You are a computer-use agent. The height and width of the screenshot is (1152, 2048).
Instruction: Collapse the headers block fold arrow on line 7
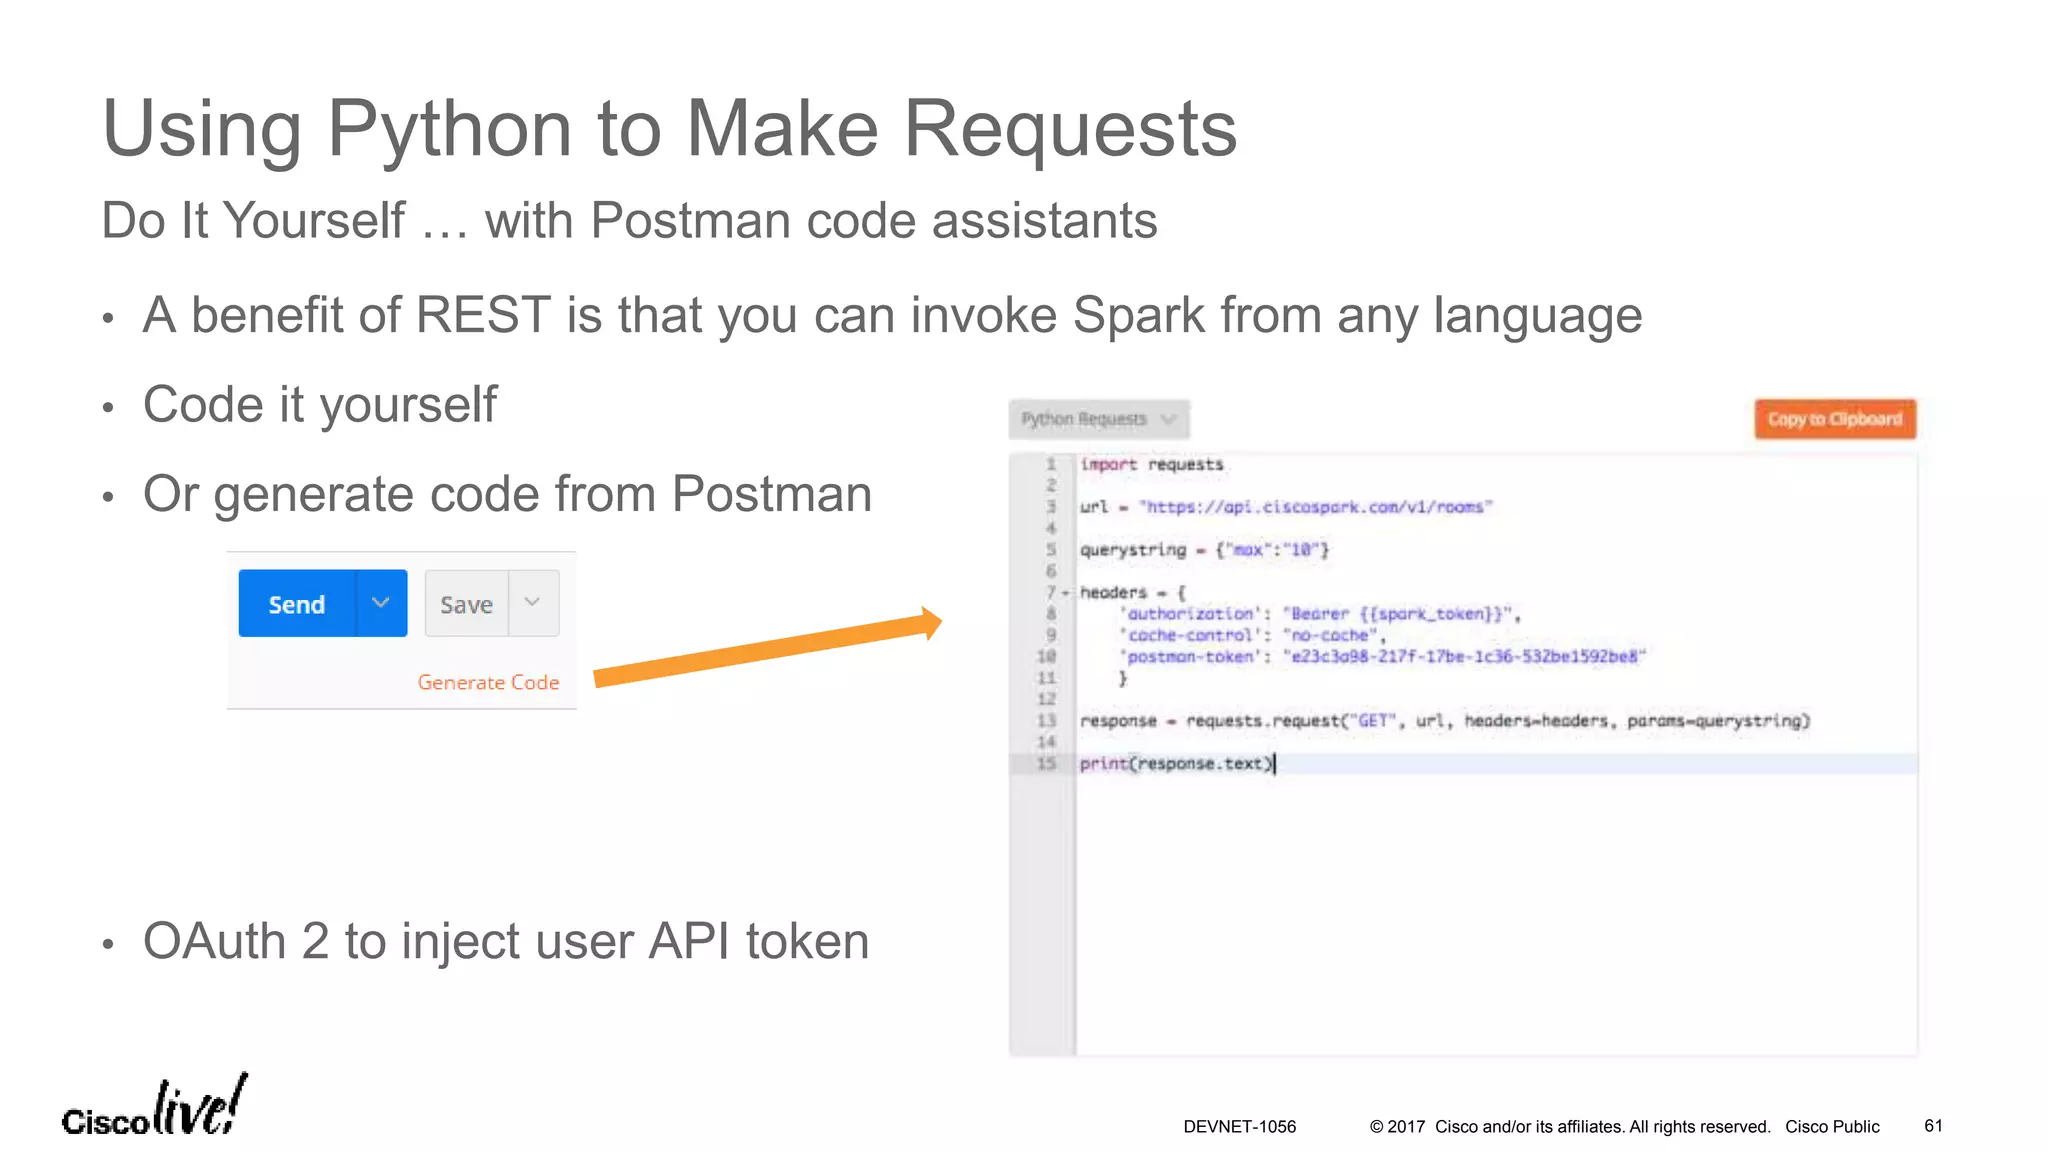[x=1066, y=593]
